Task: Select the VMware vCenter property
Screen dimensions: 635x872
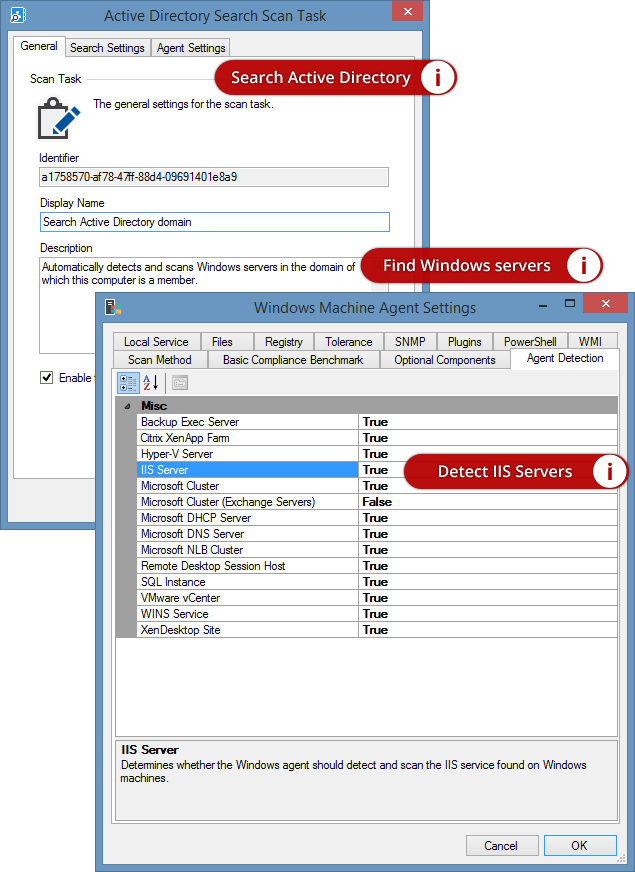Action: (x=247, y=598)
